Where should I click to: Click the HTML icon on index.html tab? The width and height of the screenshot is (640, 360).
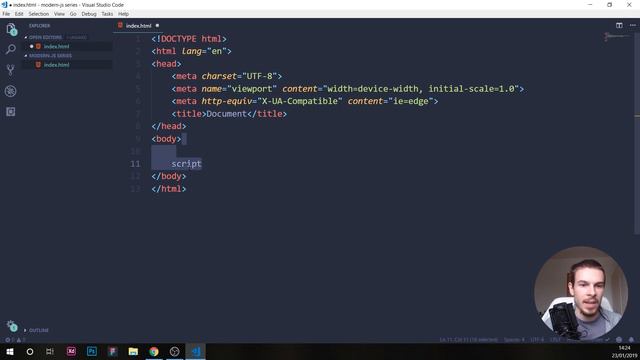120,25
